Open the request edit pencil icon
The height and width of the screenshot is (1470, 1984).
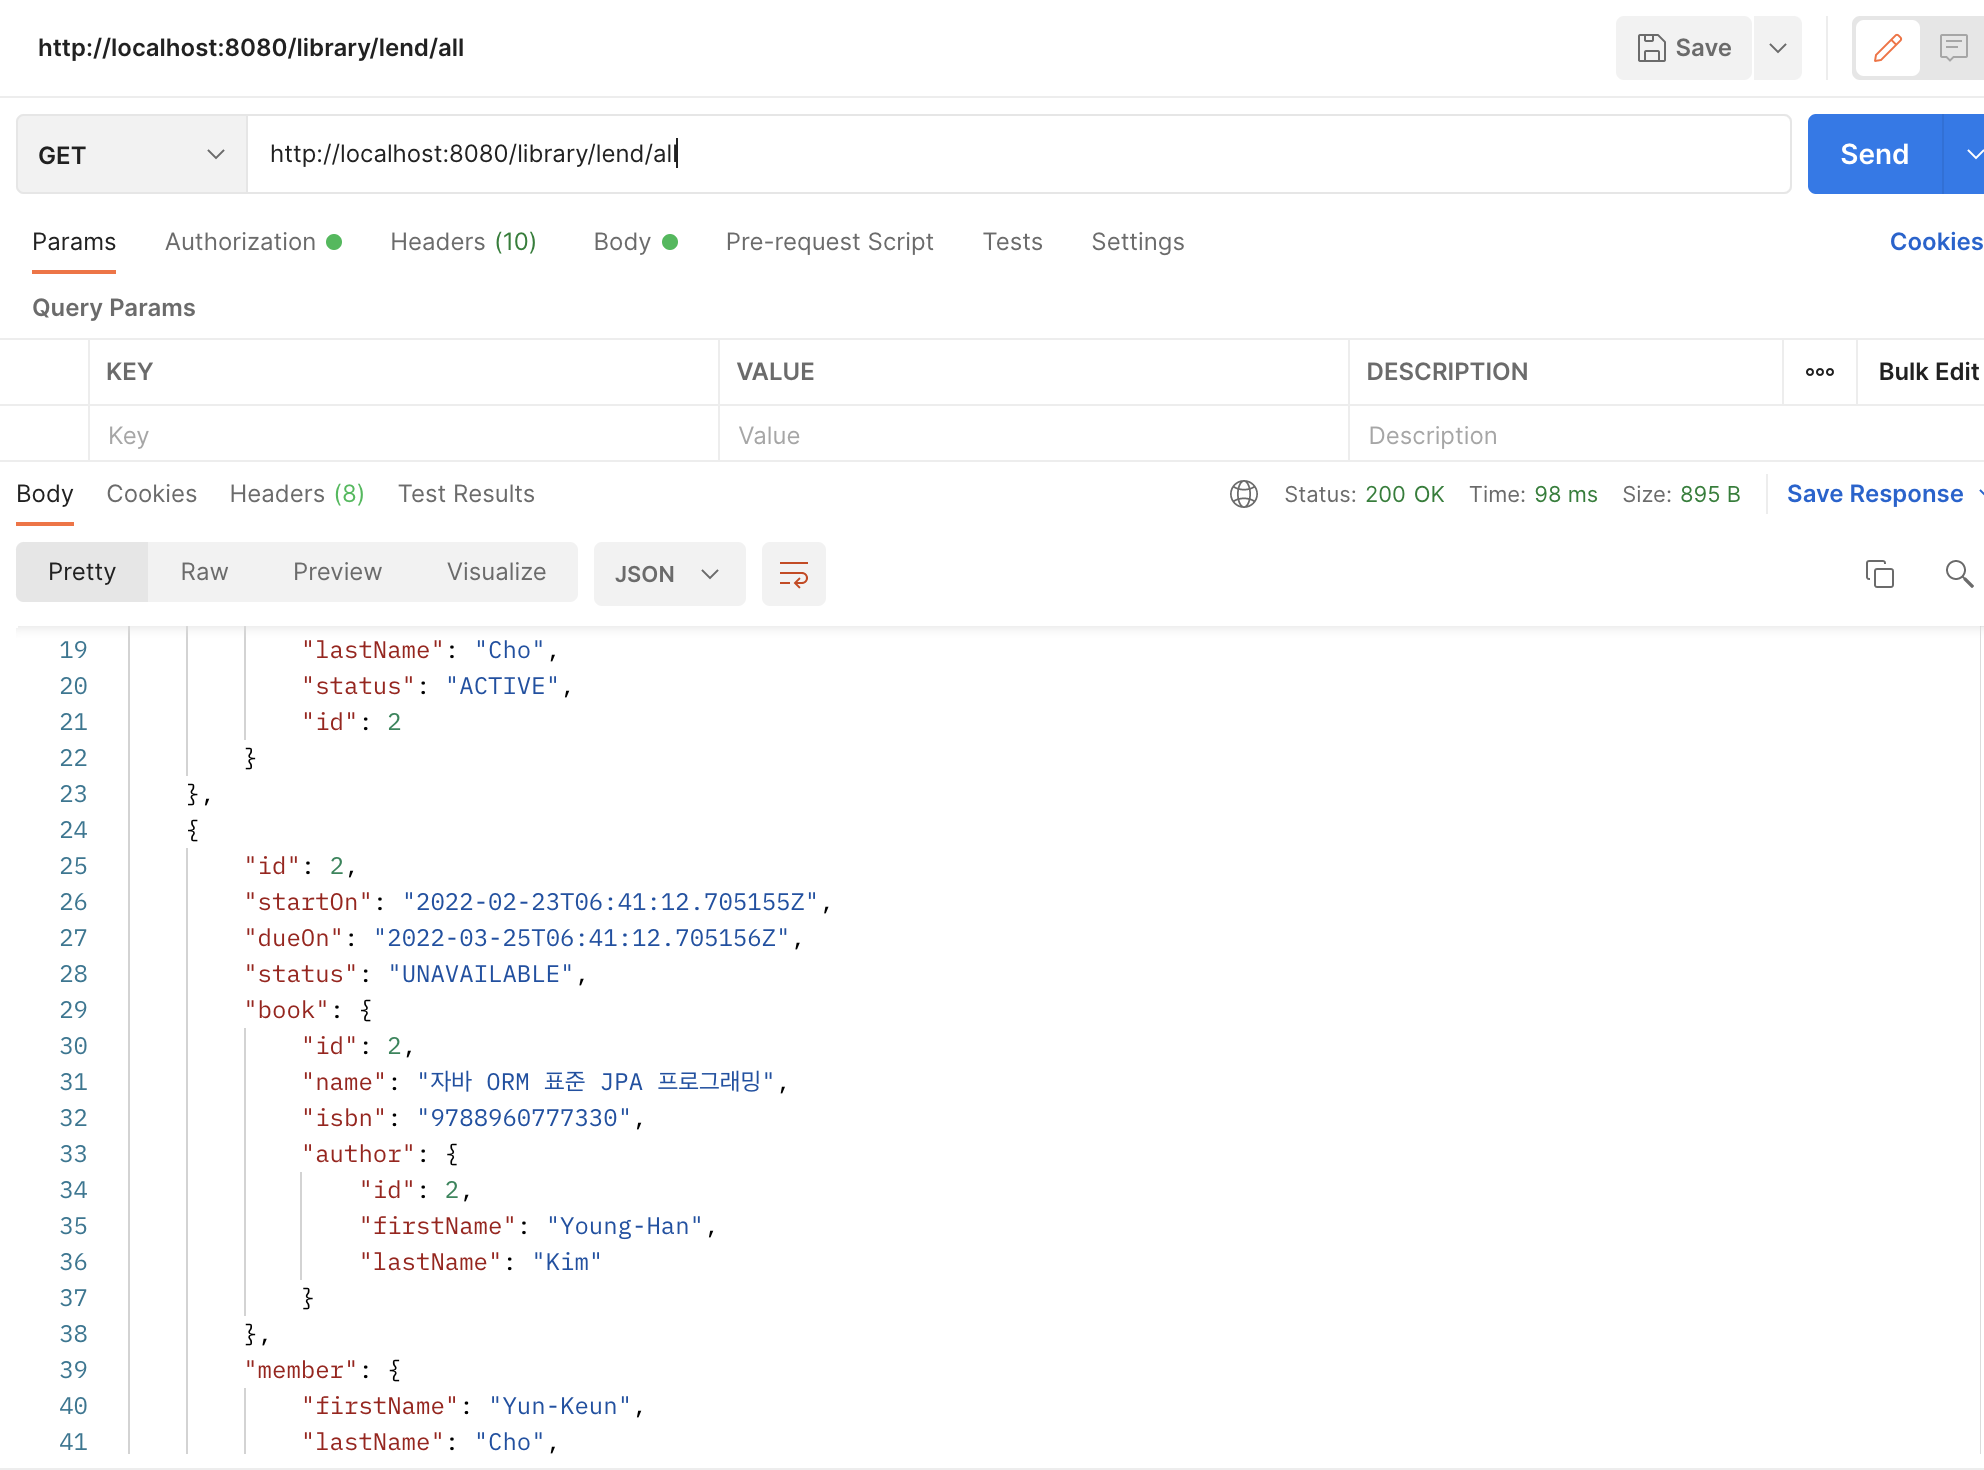tap(1887, 47)
